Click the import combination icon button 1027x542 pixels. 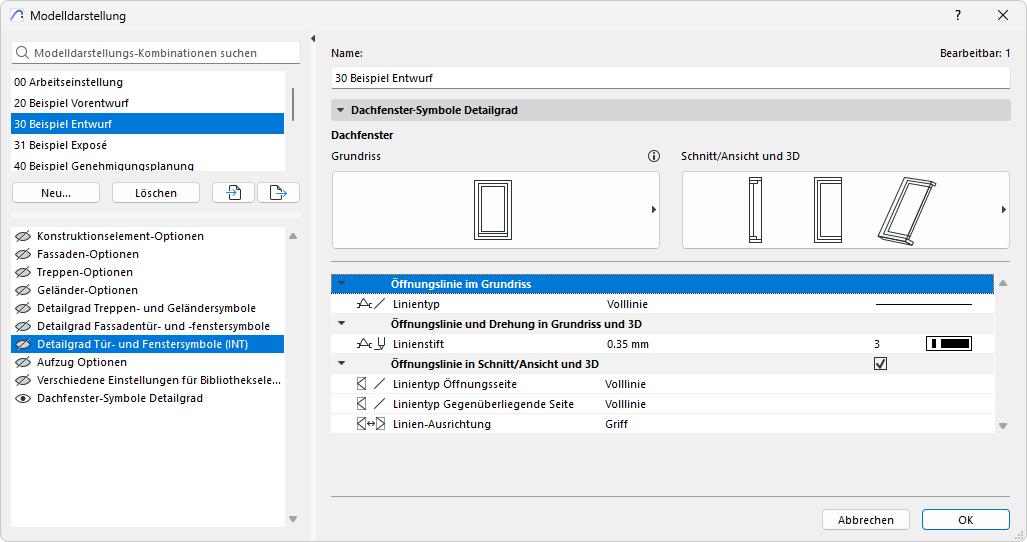(x=233, y=193)
